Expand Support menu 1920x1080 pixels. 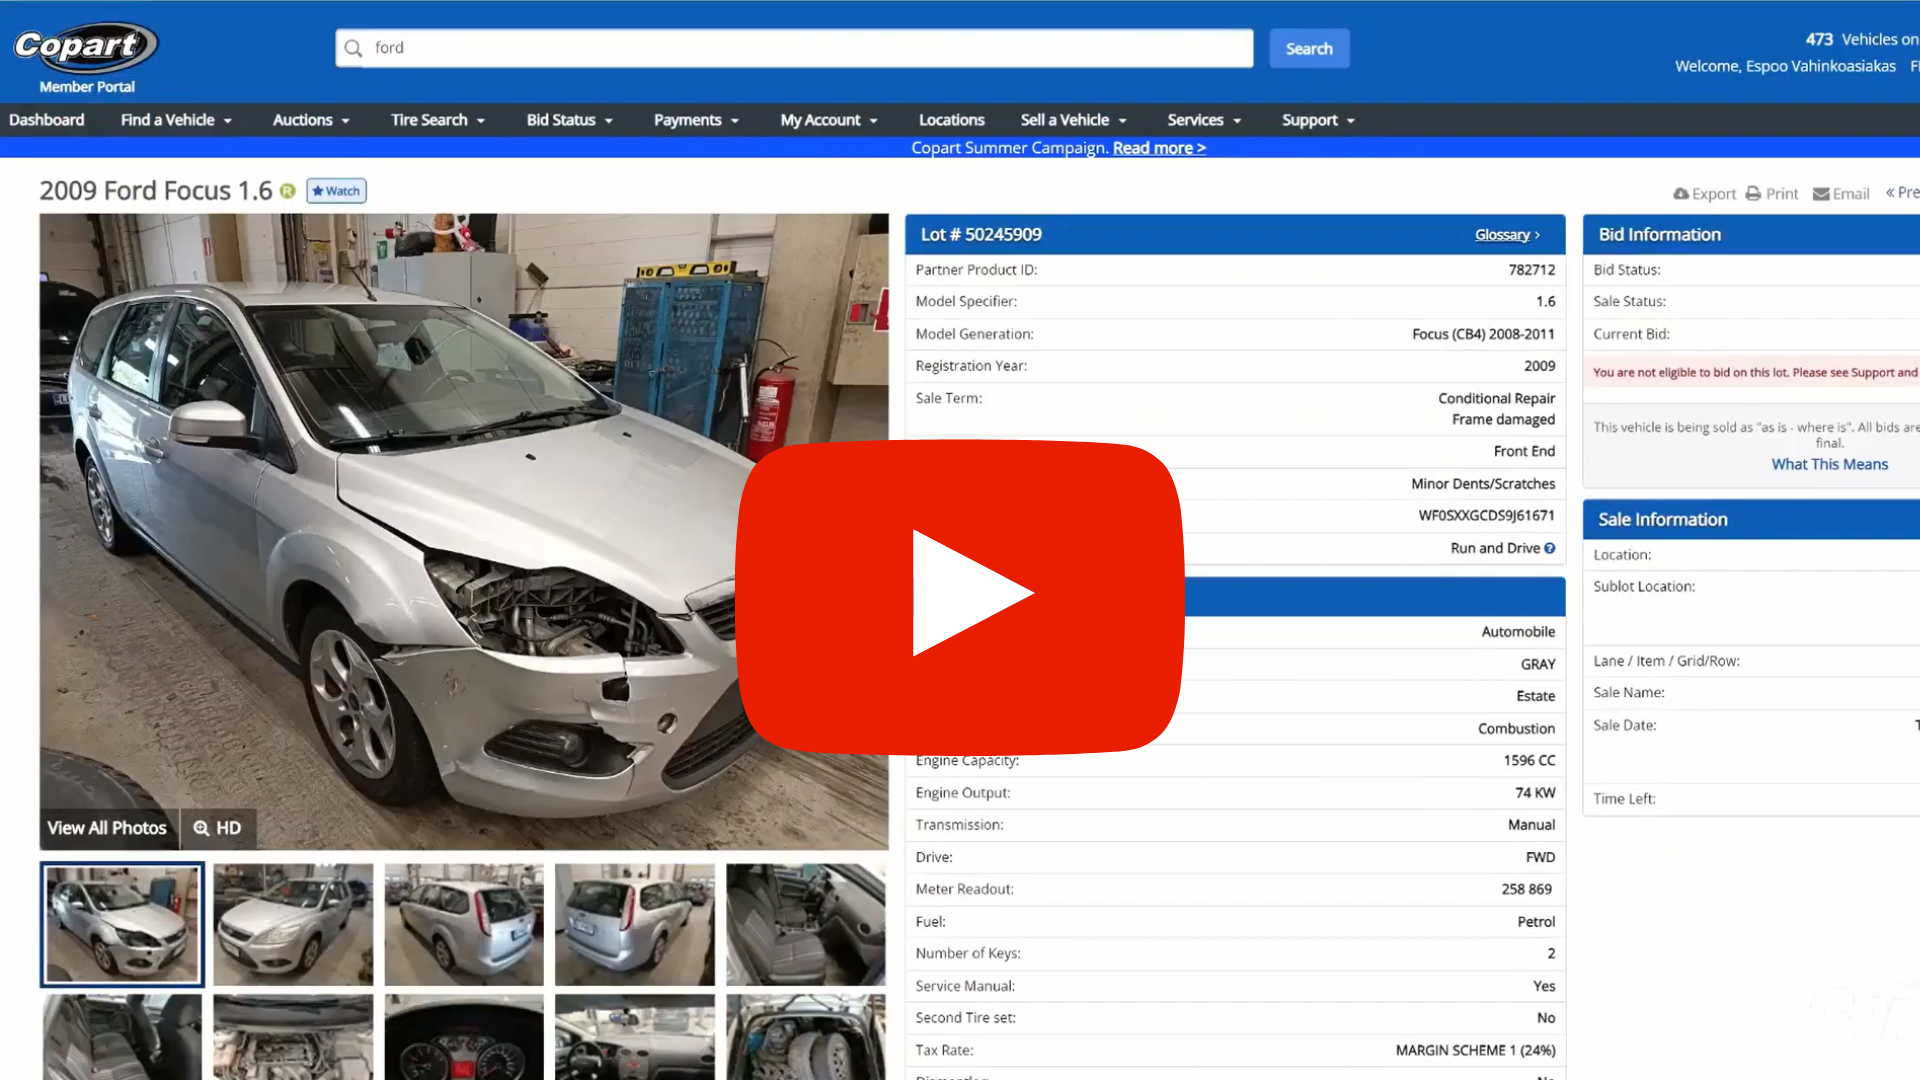pyautogui.click(x=1318, y=120)
